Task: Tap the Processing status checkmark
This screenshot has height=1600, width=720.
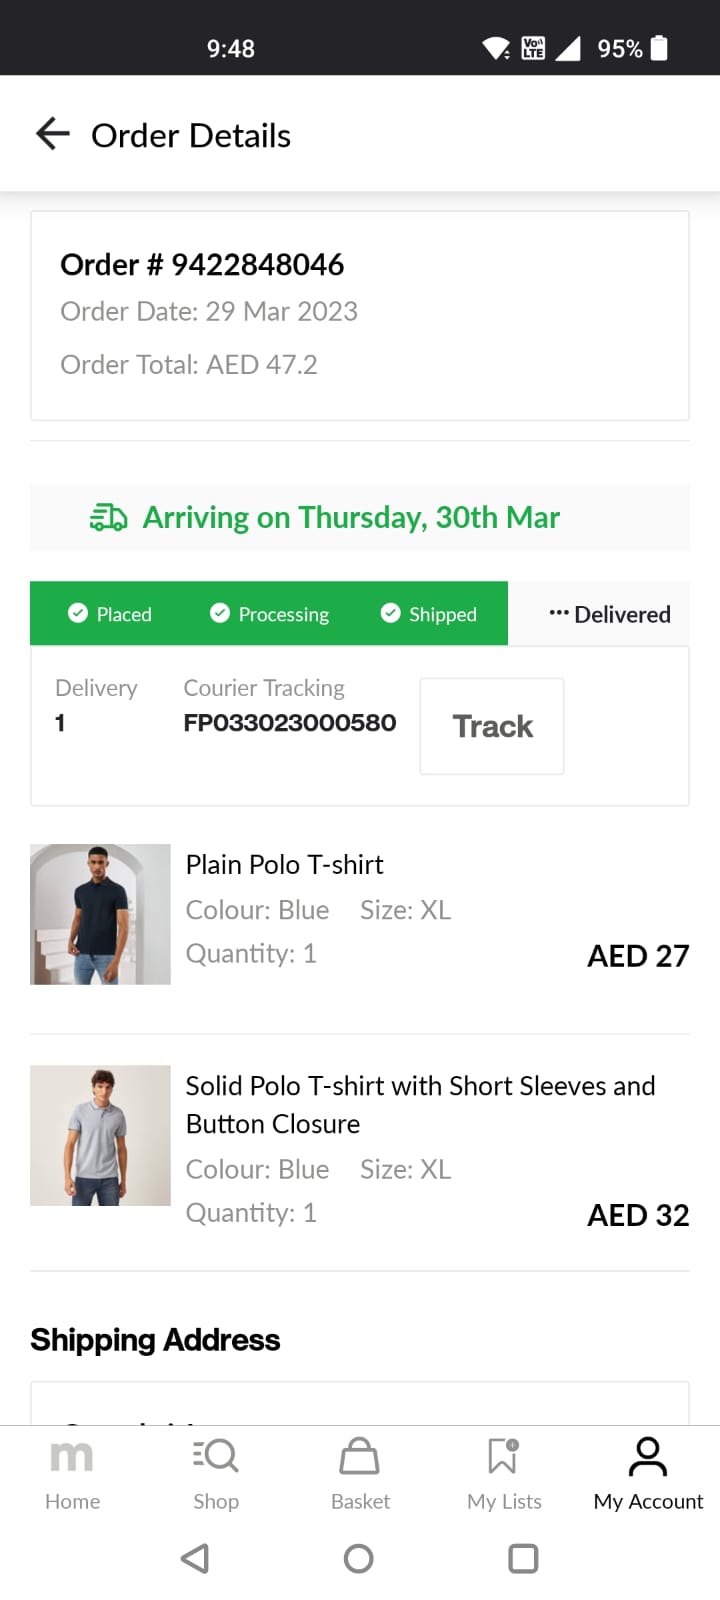Action: tap(220, 613)
